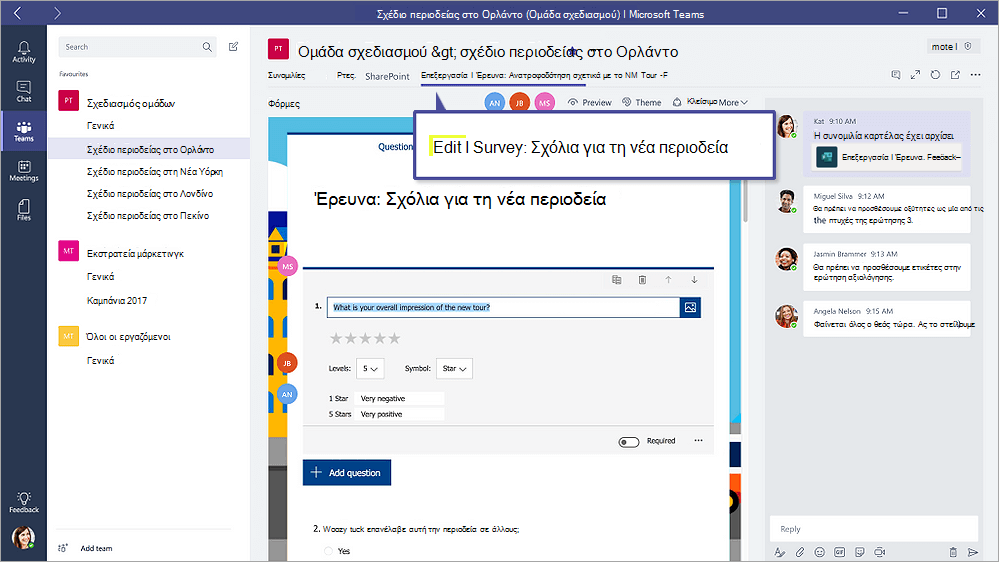Open the Σχέδιο περιοδείας στο Λονδίνο channel
This screenshot has height=562, width=999.
pos(149,193)
